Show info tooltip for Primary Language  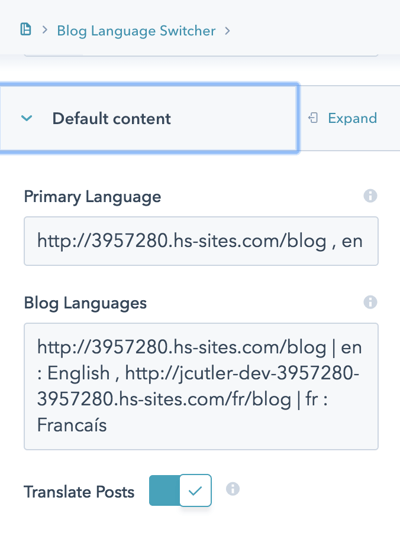370,196
